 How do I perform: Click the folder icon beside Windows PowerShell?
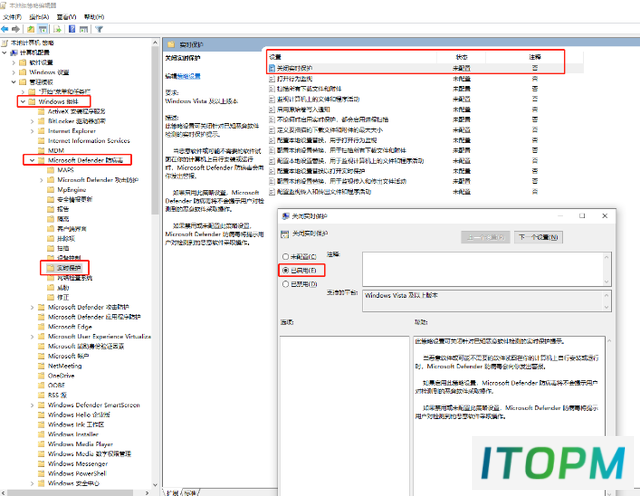click(41, 474)
